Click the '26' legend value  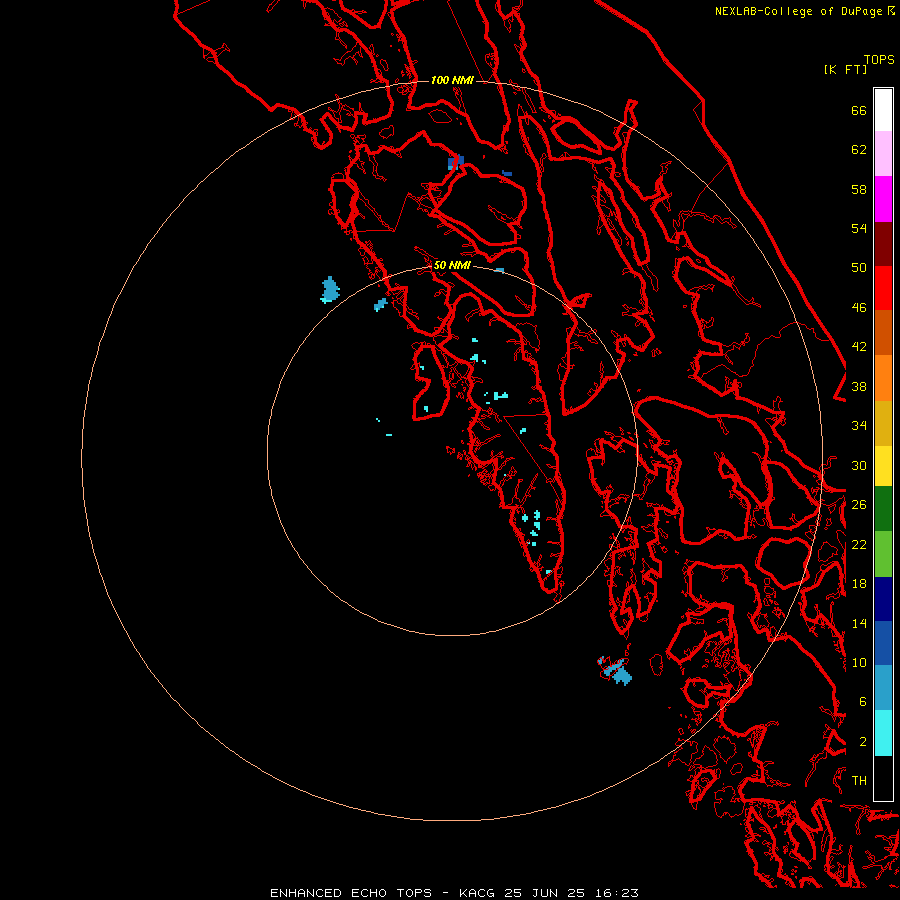(x=859, y=505)
